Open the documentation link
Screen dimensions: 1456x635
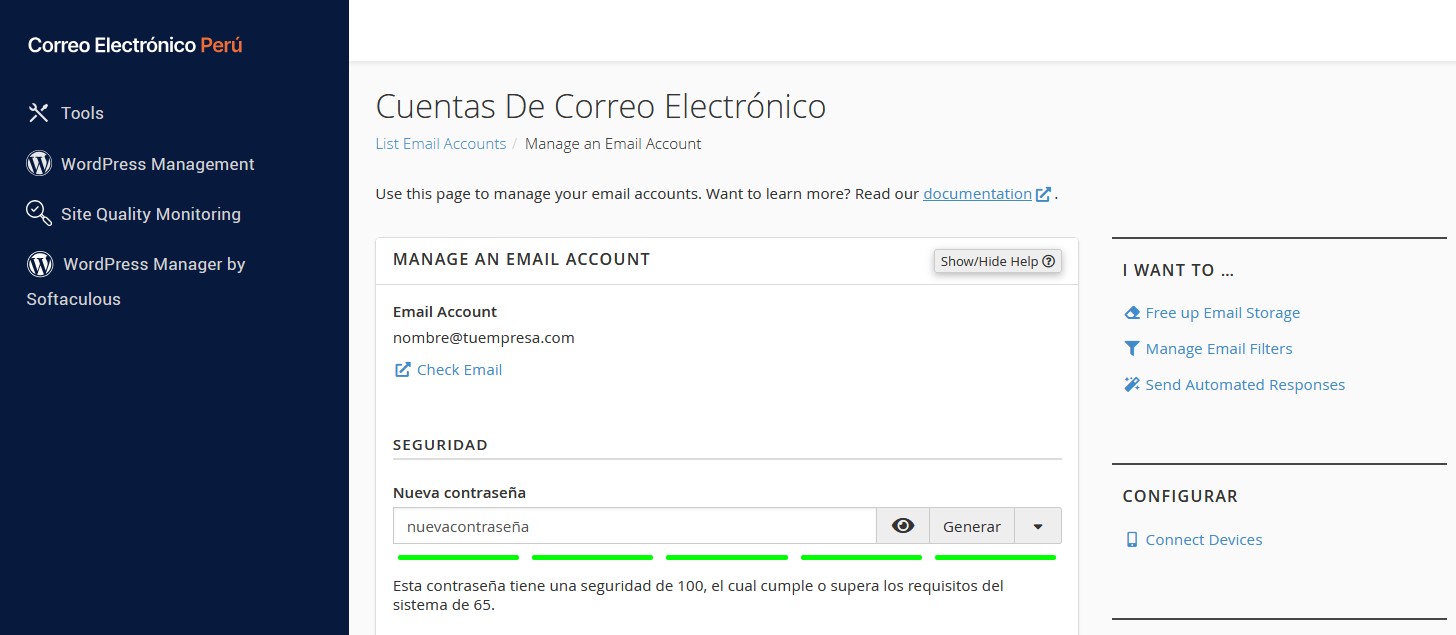coord(977,194)
